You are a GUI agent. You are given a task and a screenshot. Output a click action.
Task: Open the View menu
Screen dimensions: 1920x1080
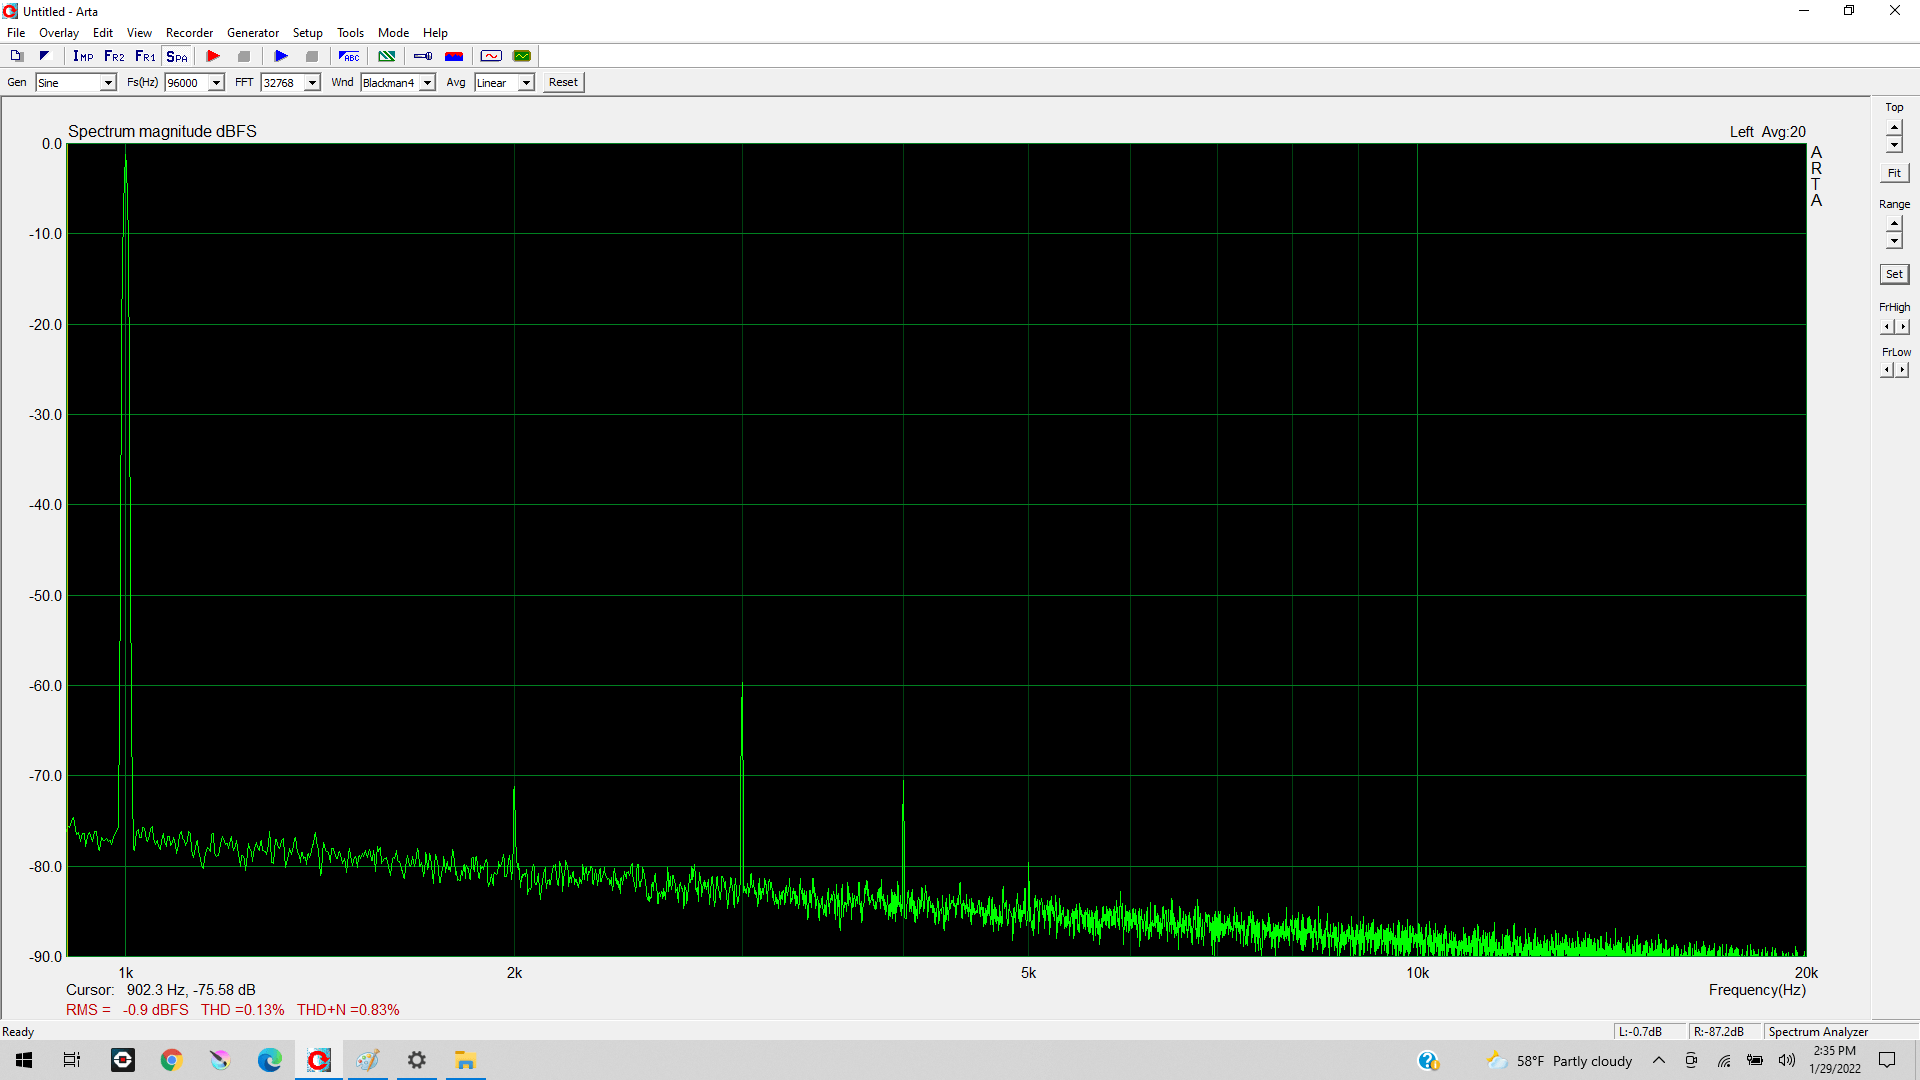tap(139, 33)
